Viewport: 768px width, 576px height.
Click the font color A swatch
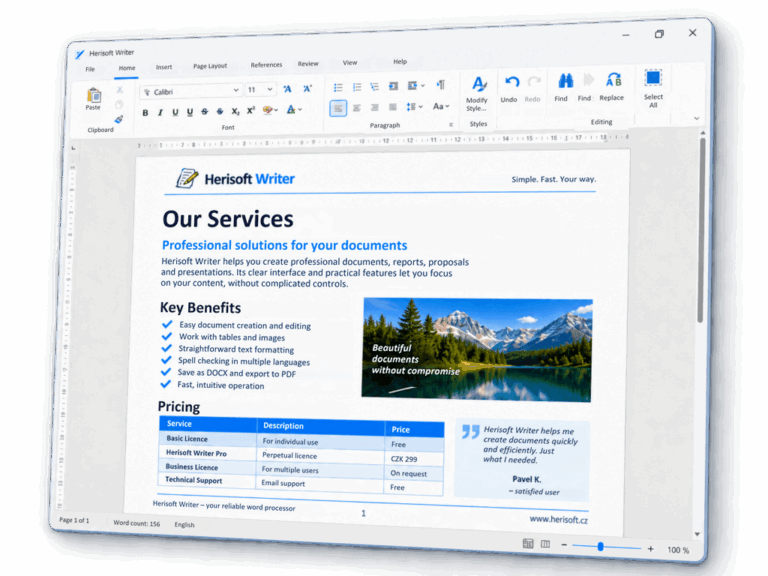291,109
